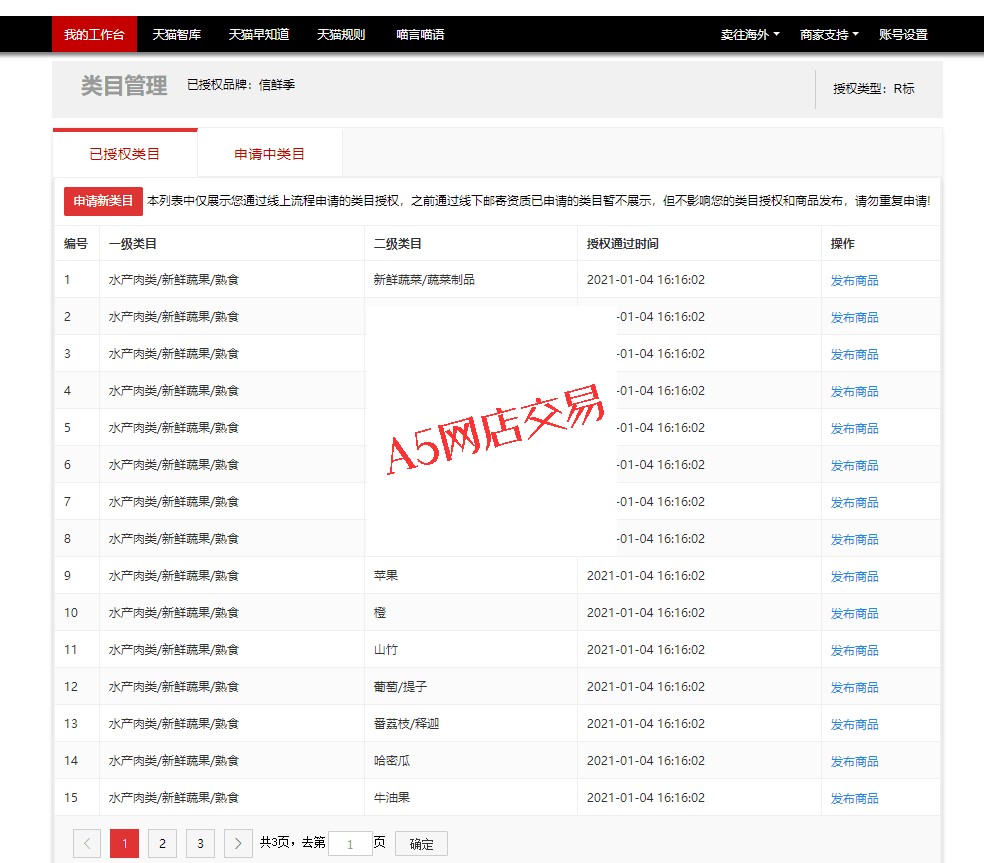The image size is (984, 863).
Task: Open 我的工作台 in the navigation bar
Action: pos(94,35)
